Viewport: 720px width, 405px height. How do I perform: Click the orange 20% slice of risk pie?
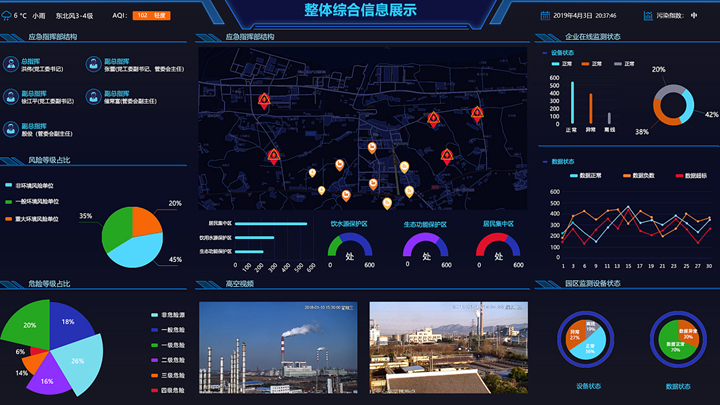(146, 222)
